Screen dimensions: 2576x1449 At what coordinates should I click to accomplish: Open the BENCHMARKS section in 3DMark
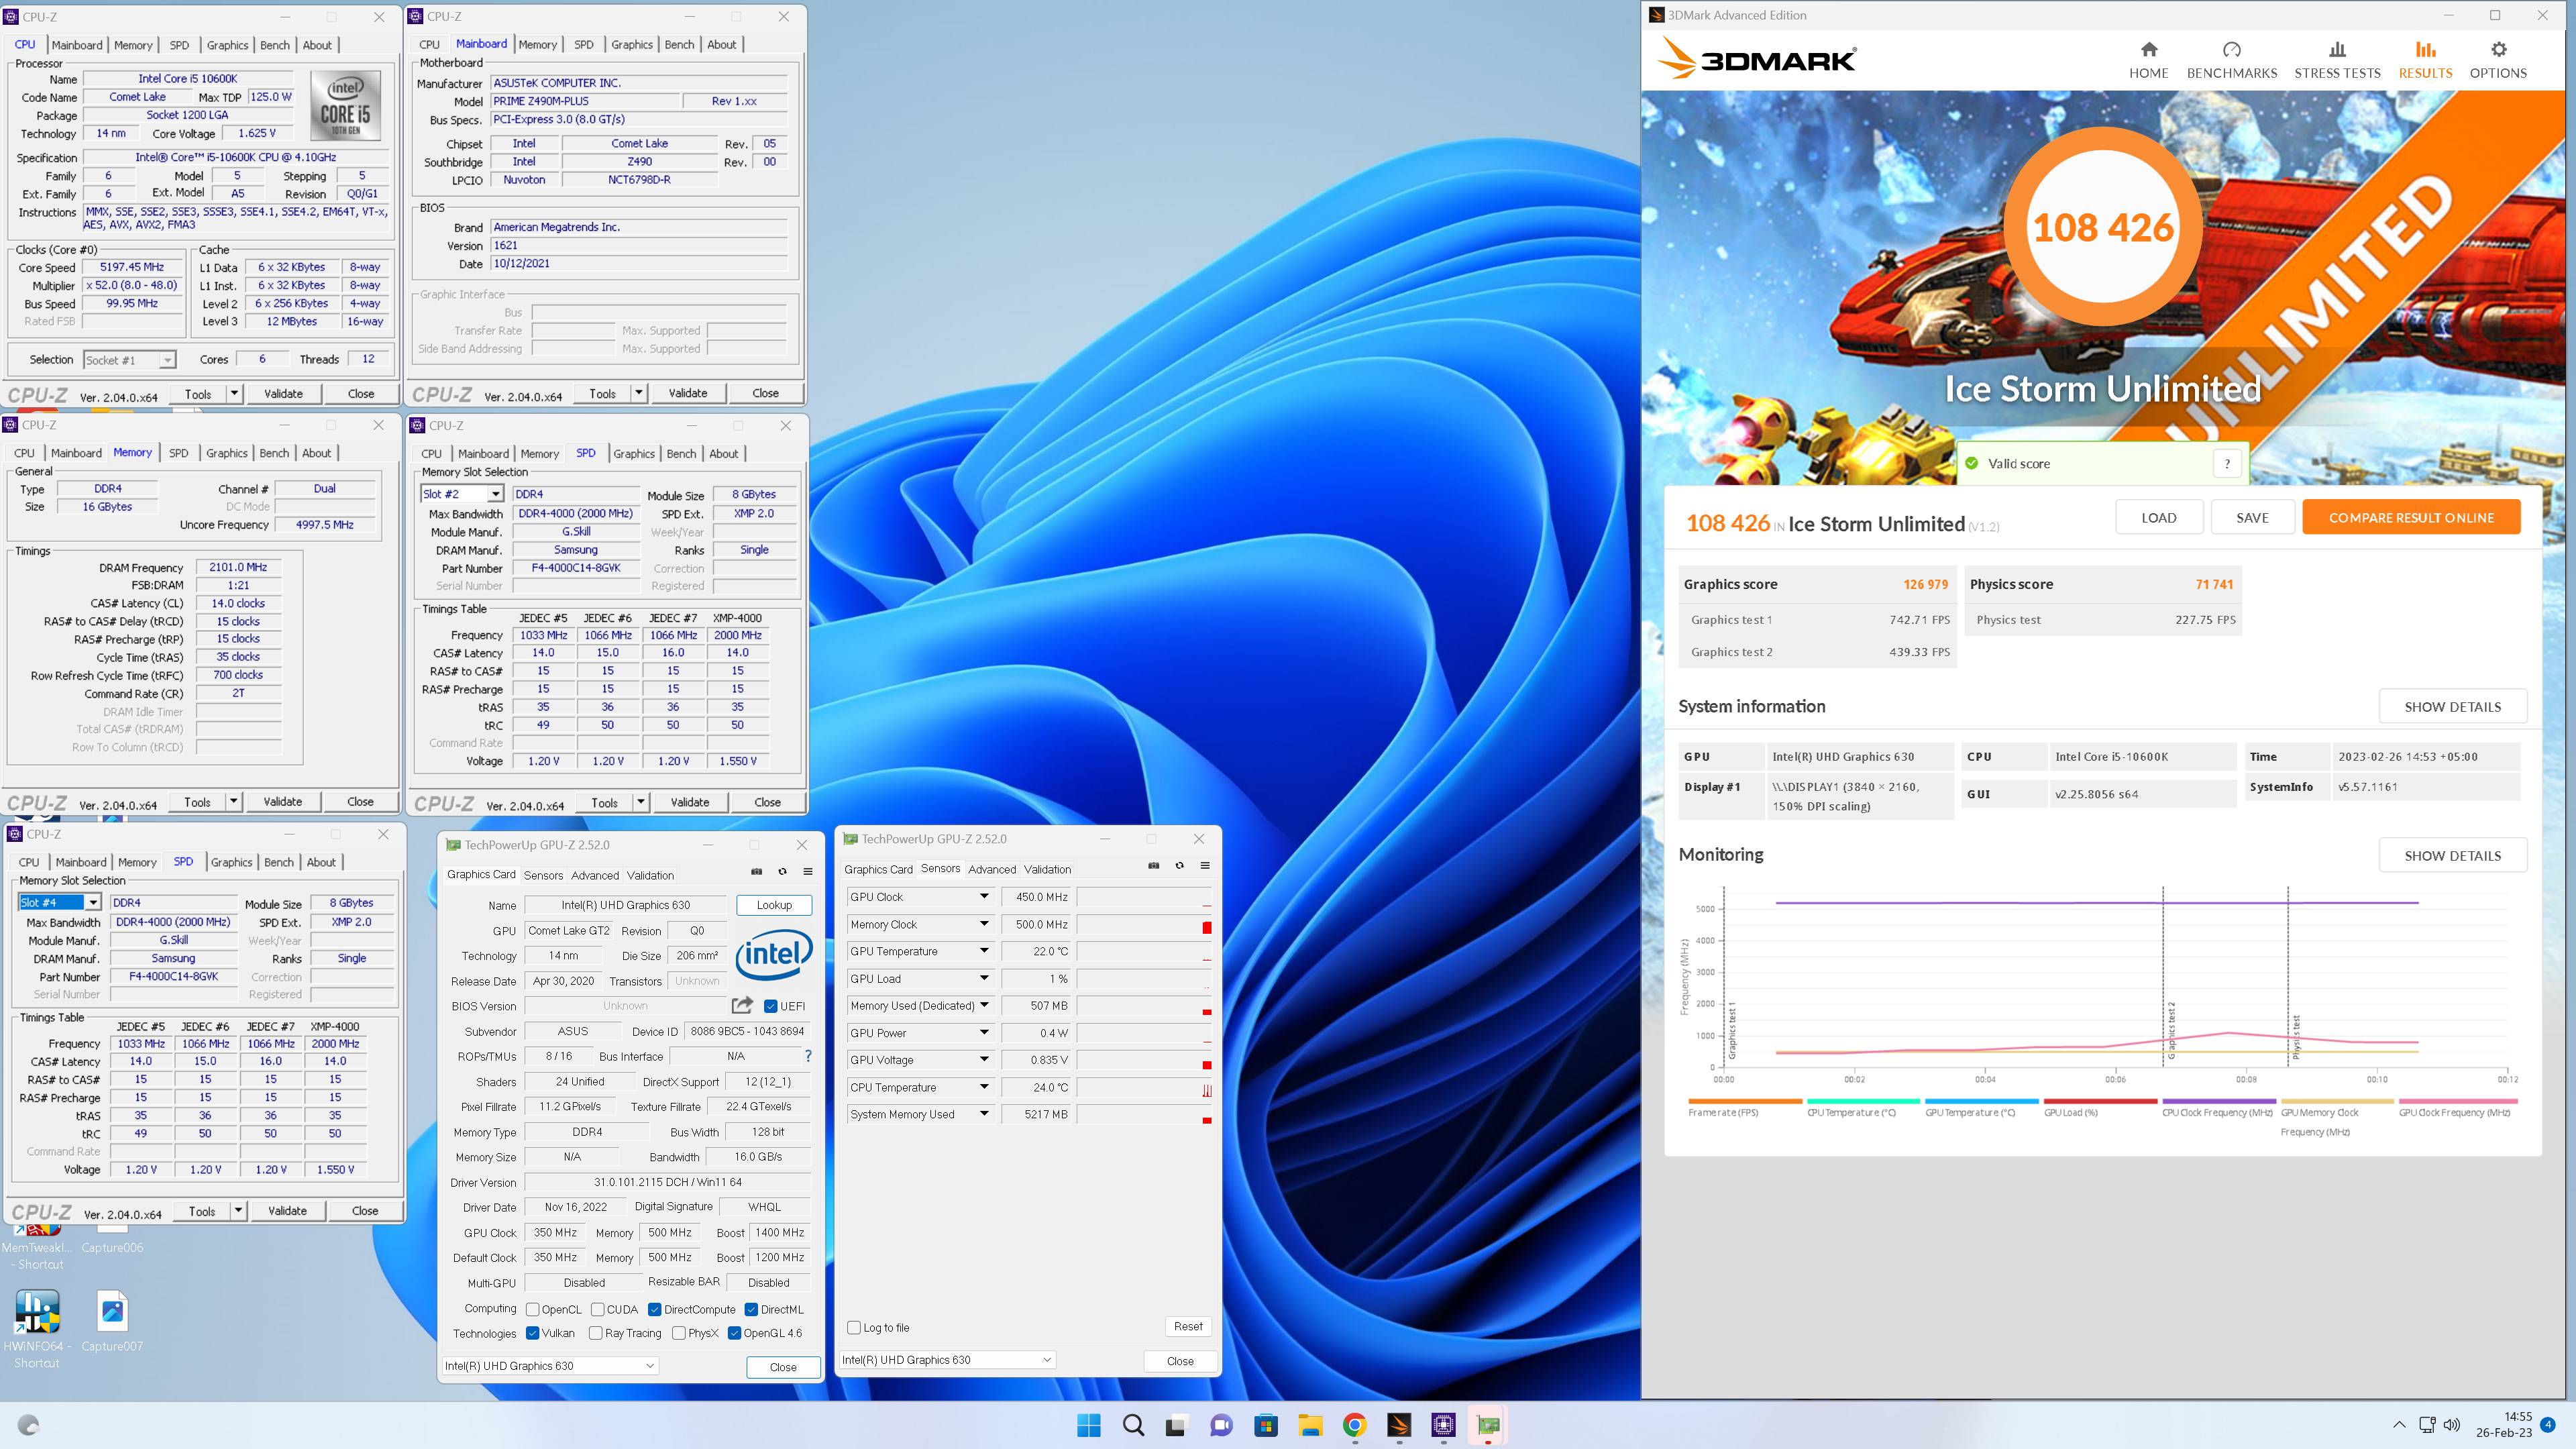[2231, 60]
